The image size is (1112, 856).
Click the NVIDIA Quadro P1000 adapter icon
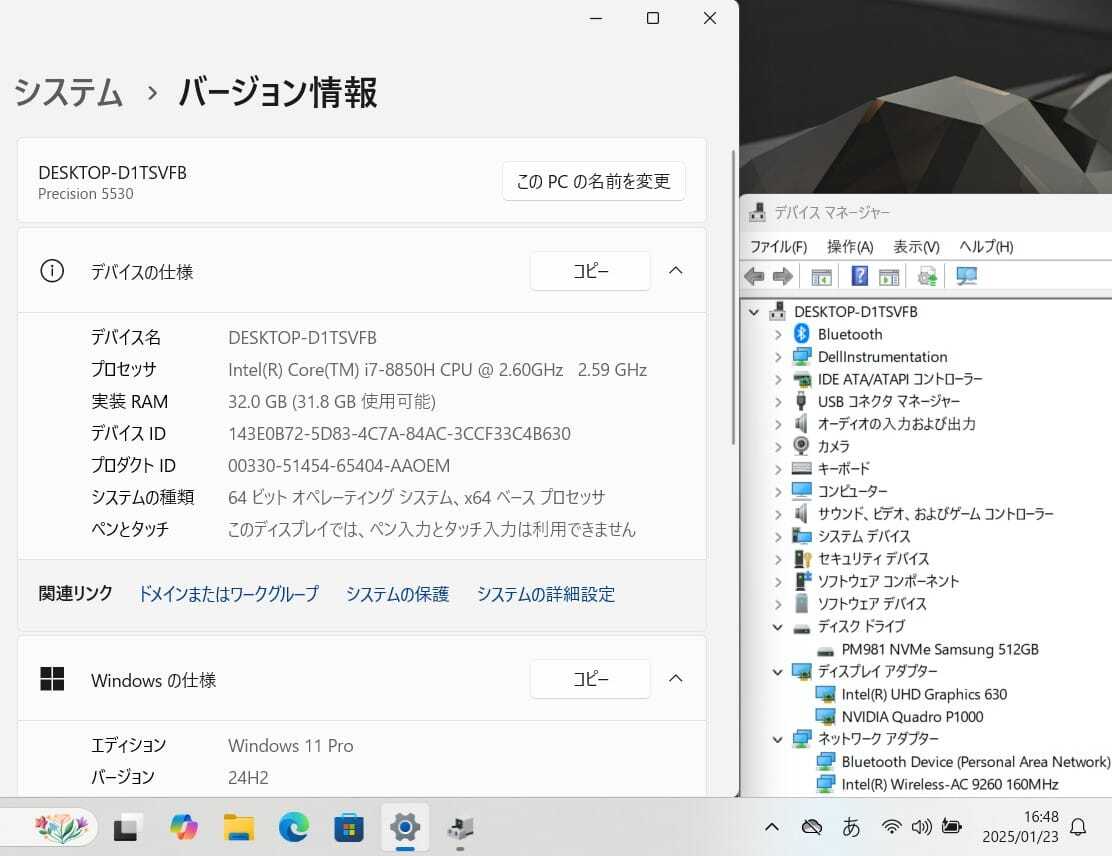(825, 716)
